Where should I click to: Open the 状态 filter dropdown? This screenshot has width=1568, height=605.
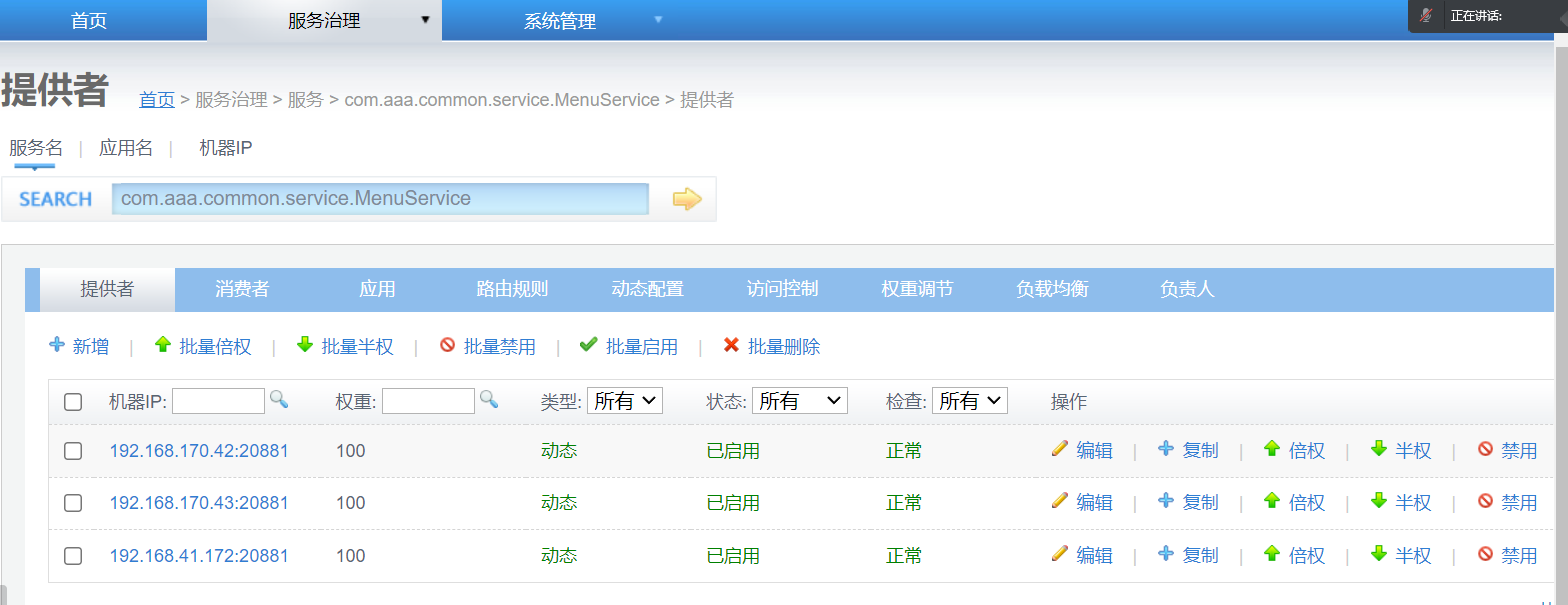pyautogui.click(x=800, y=401)
